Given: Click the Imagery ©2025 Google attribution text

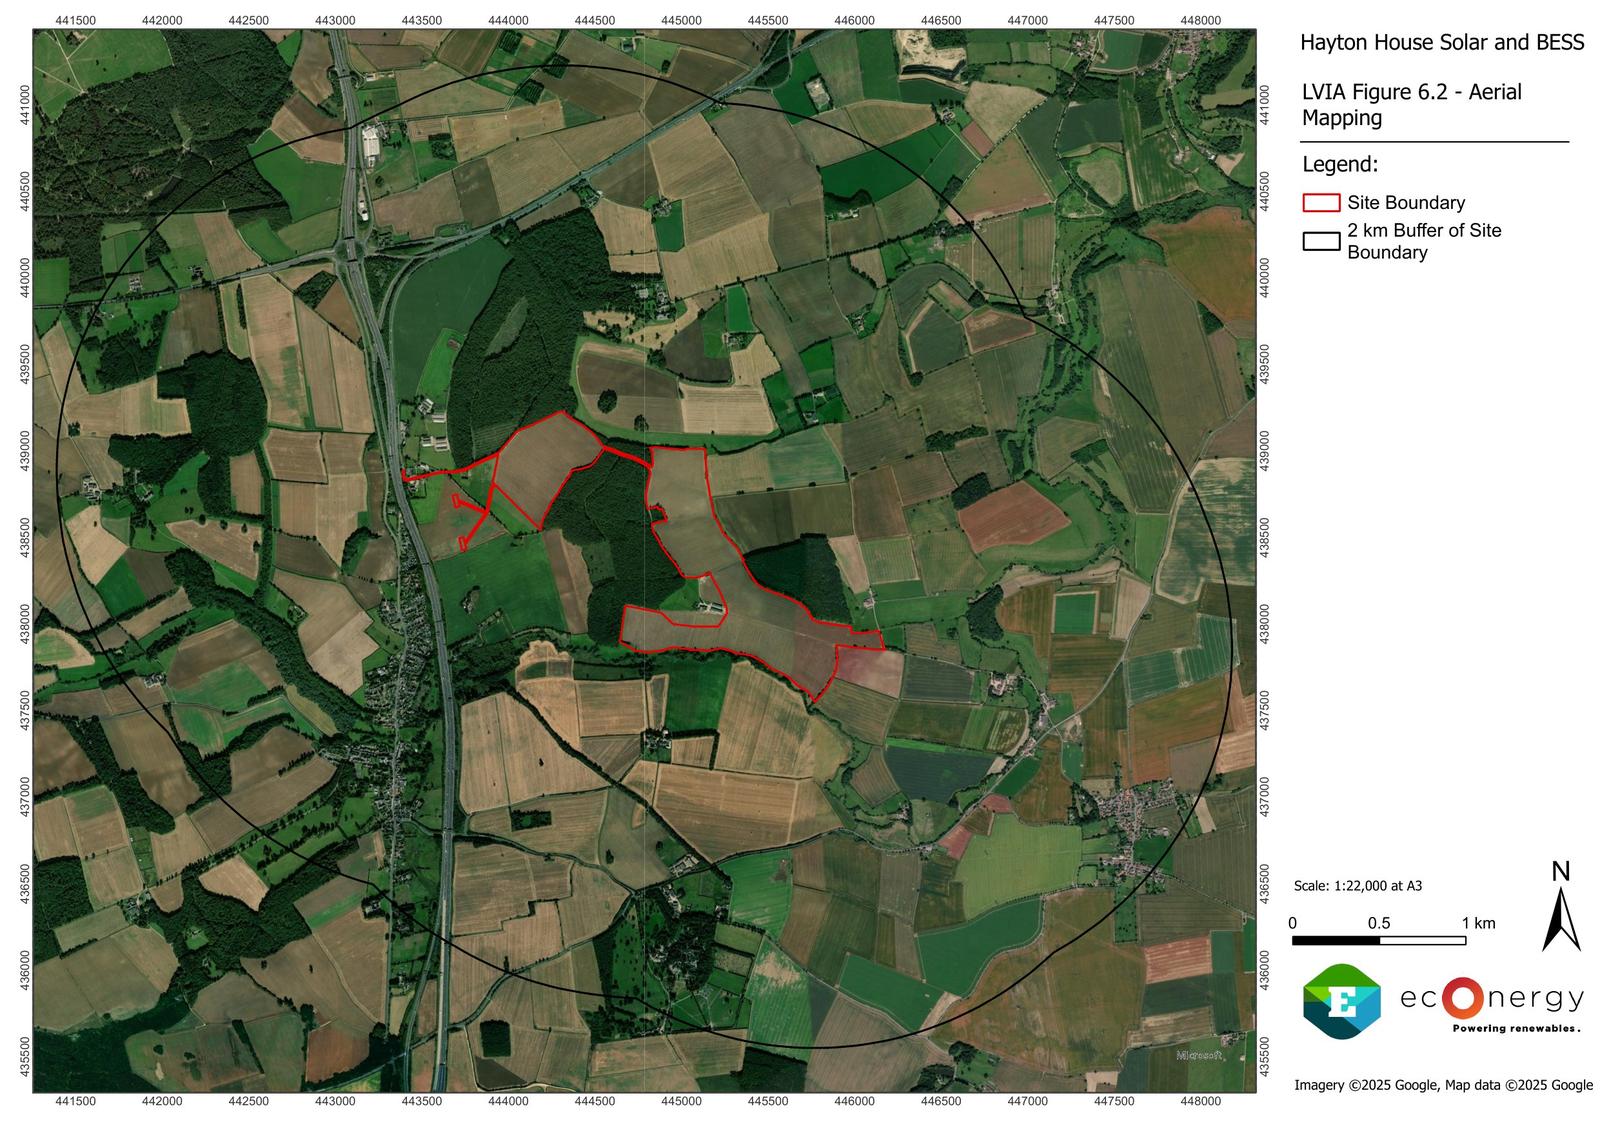Looking at the screenshot, I should tap(1442, 1085).
